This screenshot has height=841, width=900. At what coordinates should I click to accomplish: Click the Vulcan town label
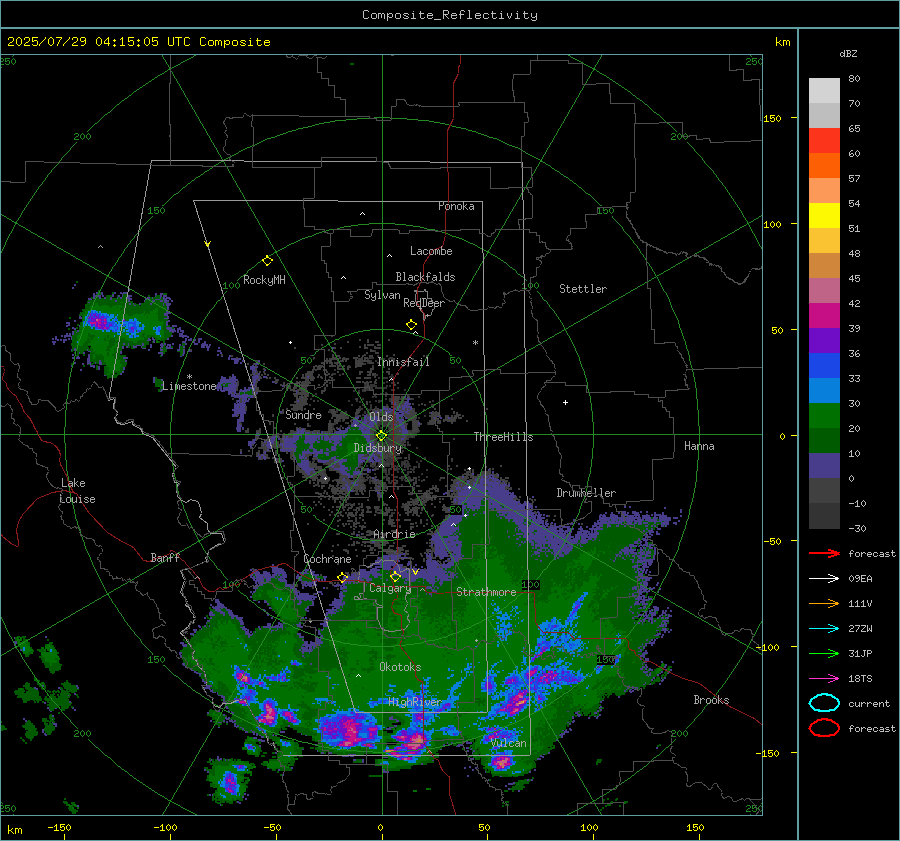point(509,743)
